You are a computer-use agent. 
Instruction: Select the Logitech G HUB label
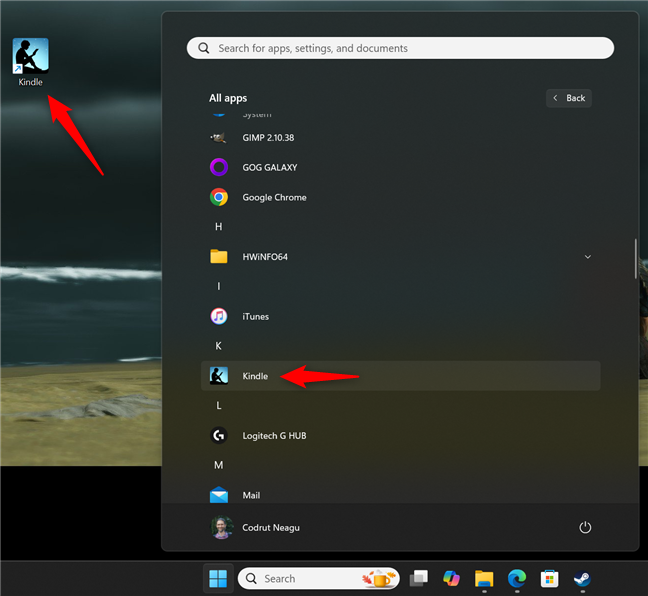coord(274,436)
